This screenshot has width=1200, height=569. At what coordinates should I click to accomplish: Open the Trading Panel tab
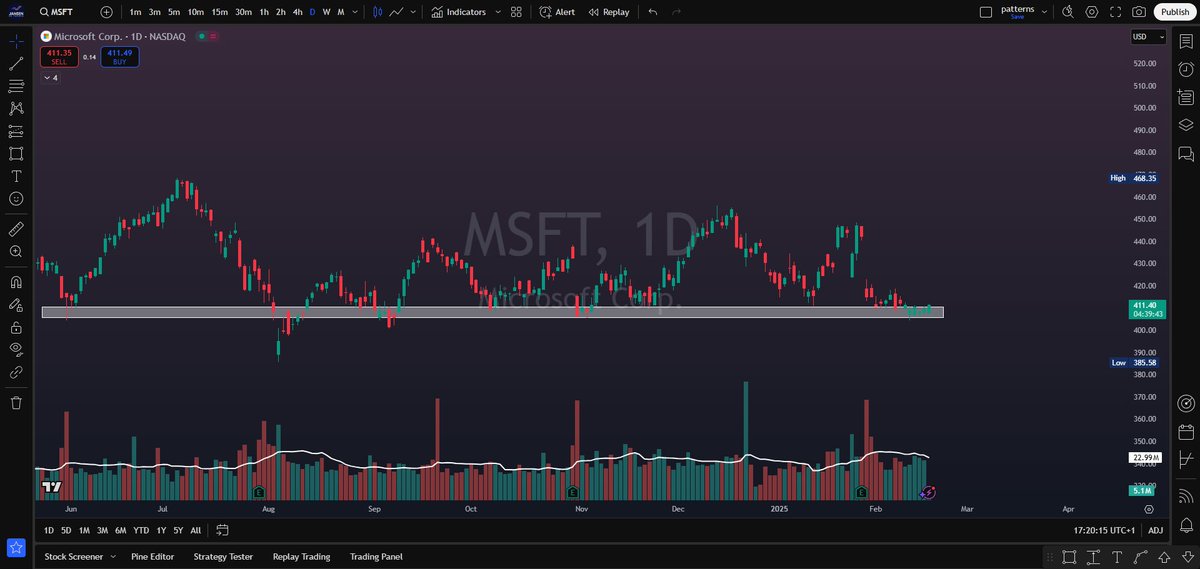(376, 556)
